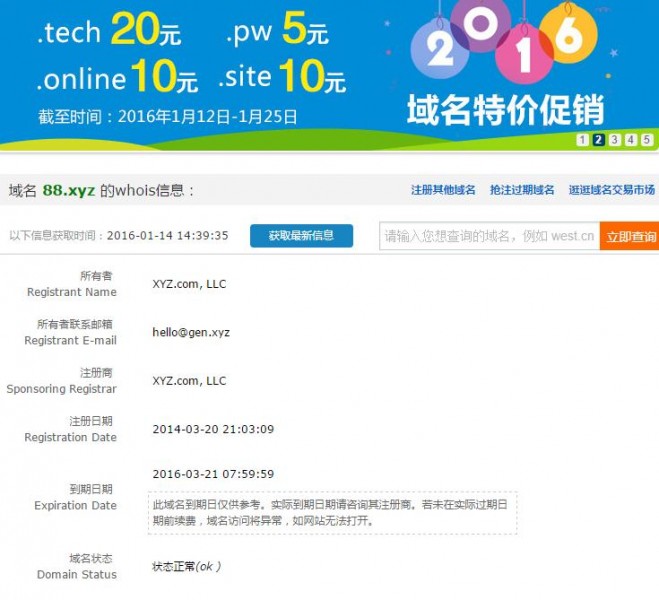Viewport: 659px width, 600px height.
Task: Click the orange 立即查询 button
Action: tap(629, 236)
